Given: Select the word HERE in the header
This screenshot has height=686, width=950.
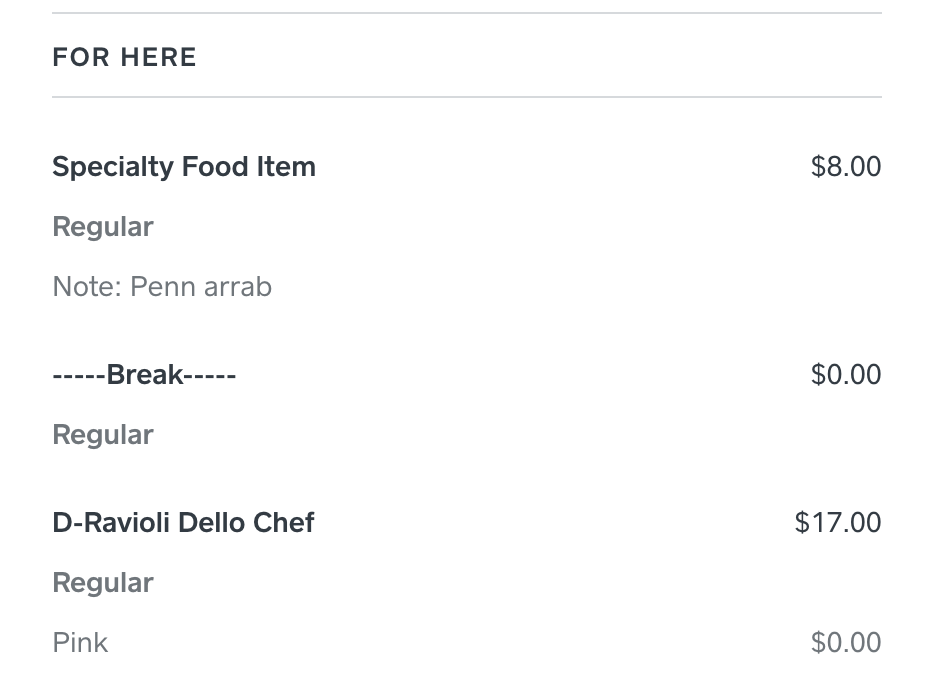Looking at the screenshot, I should tap(158, 58).
